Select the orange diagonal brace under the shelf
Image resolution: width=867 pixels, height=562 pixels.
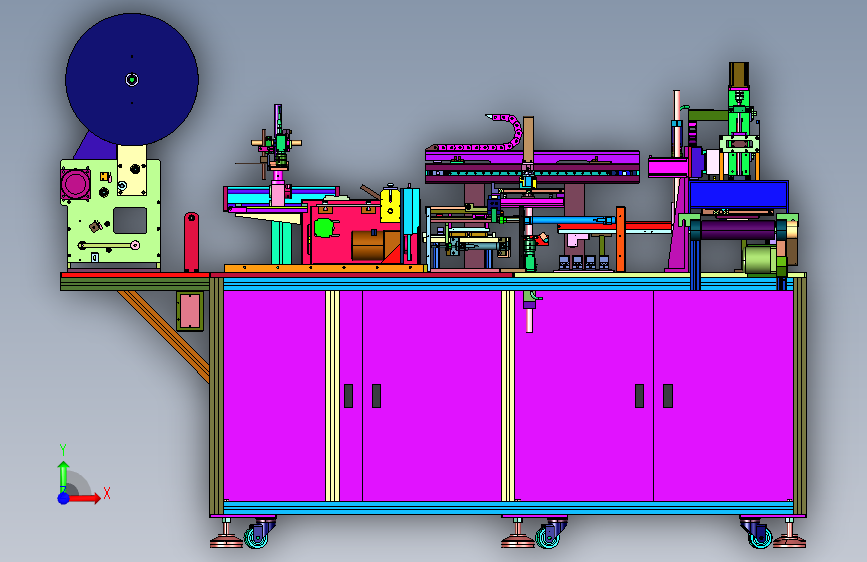pyautogui.click(x=164, y=336)
